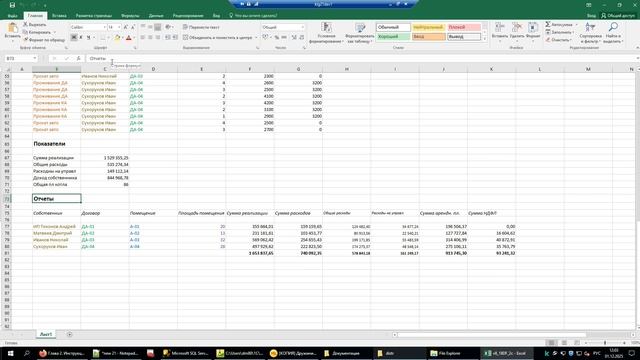This screenshot has width=640, height=360.
Task: Decrease indent in the alignment group
Action: tap(168, 38)
